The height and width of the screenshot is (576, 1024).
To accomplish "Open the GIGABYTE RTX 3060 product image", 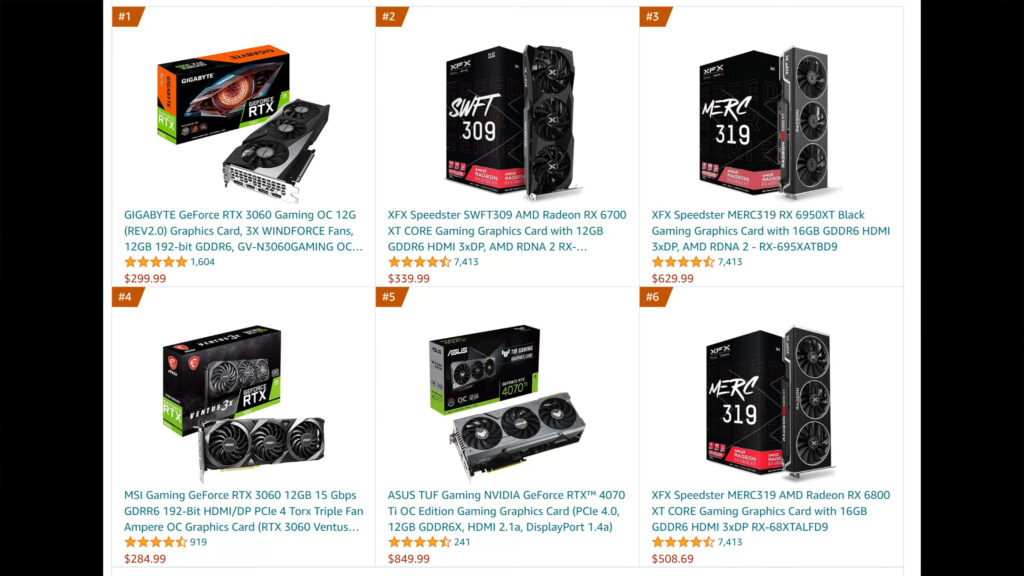I will pos(243,123).
